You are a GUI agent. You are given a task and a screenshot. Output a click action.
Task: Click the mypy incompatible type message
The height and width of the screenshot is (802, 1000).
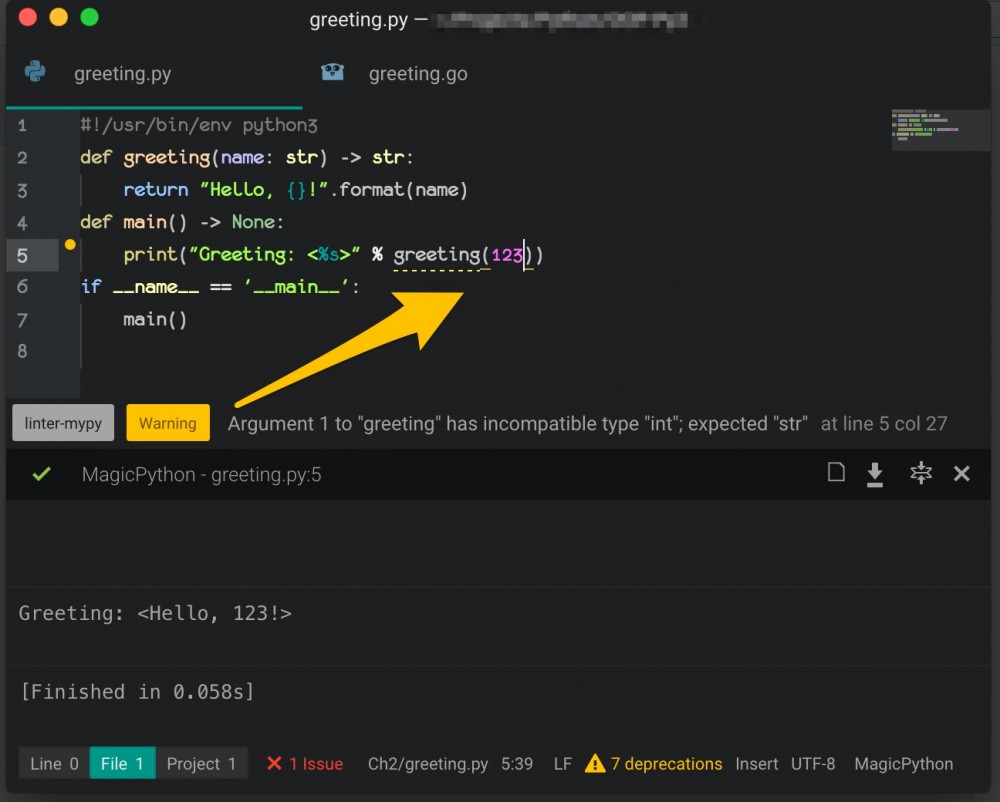click(517, 424)
